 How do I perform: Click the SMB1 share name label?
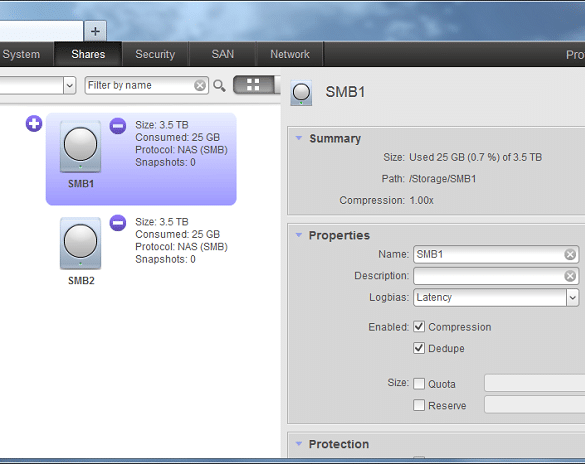click(x=81, y=184)
